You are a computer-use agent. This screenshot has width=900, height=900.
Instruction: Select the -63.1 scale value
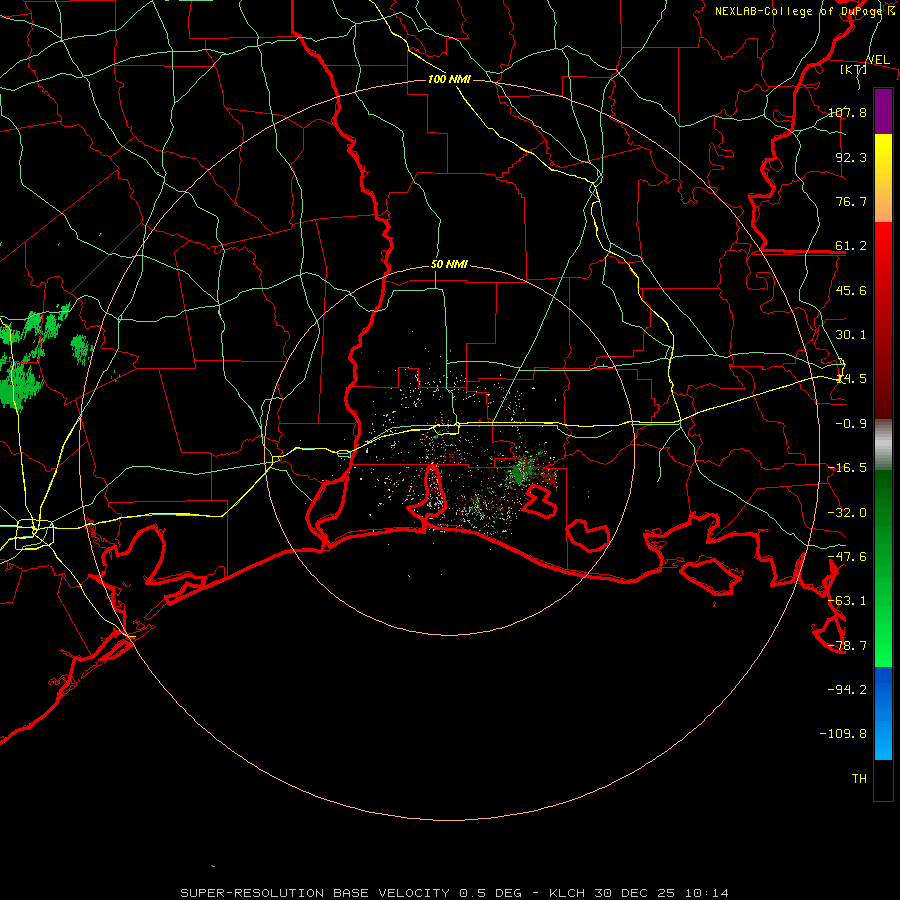[847, 601]
